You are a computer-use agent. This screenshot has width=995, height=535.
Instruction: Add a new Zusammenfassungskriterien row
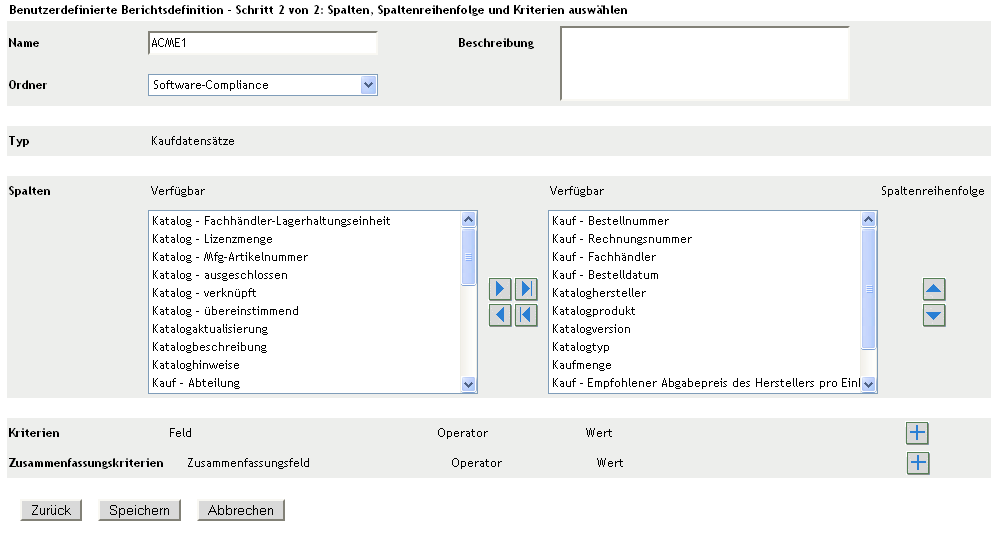click(x=917, y=463)
